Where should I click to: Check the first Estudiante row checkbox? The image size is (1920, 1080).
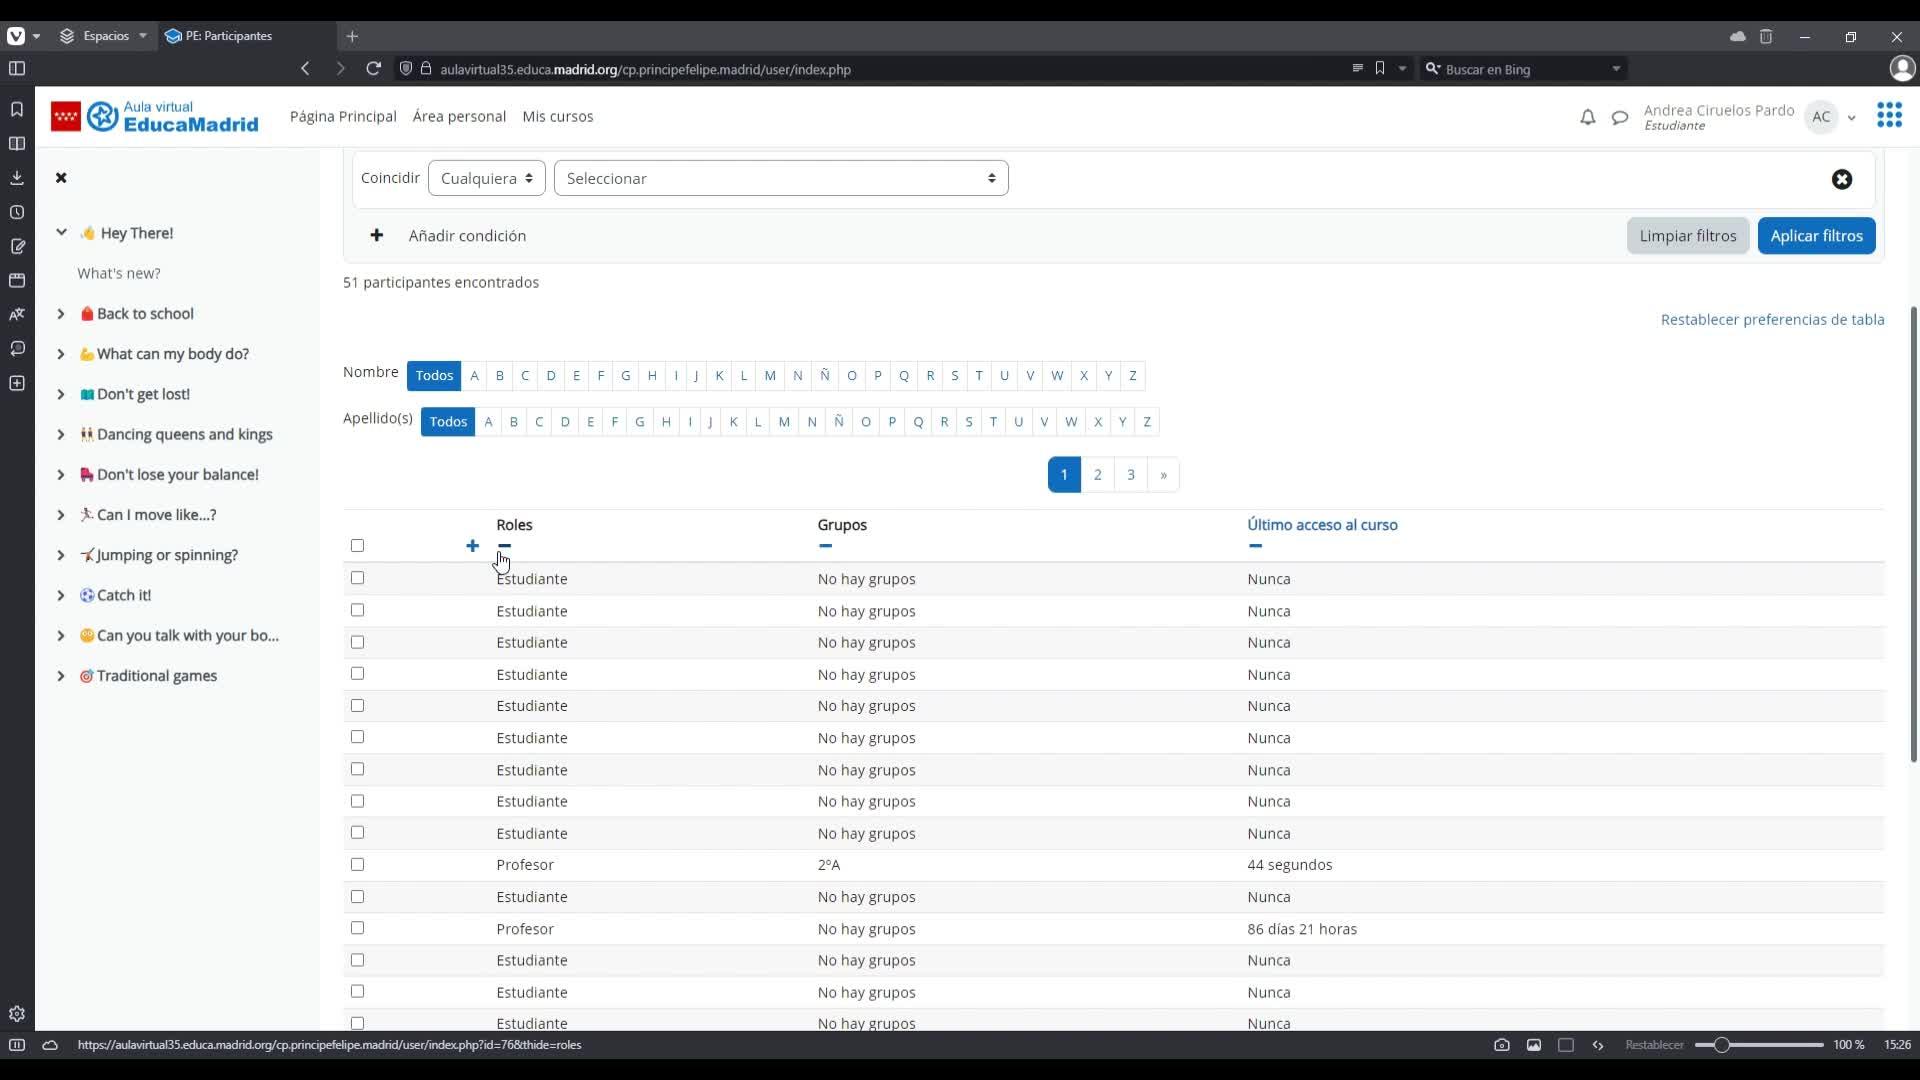[x=357, y=579]
